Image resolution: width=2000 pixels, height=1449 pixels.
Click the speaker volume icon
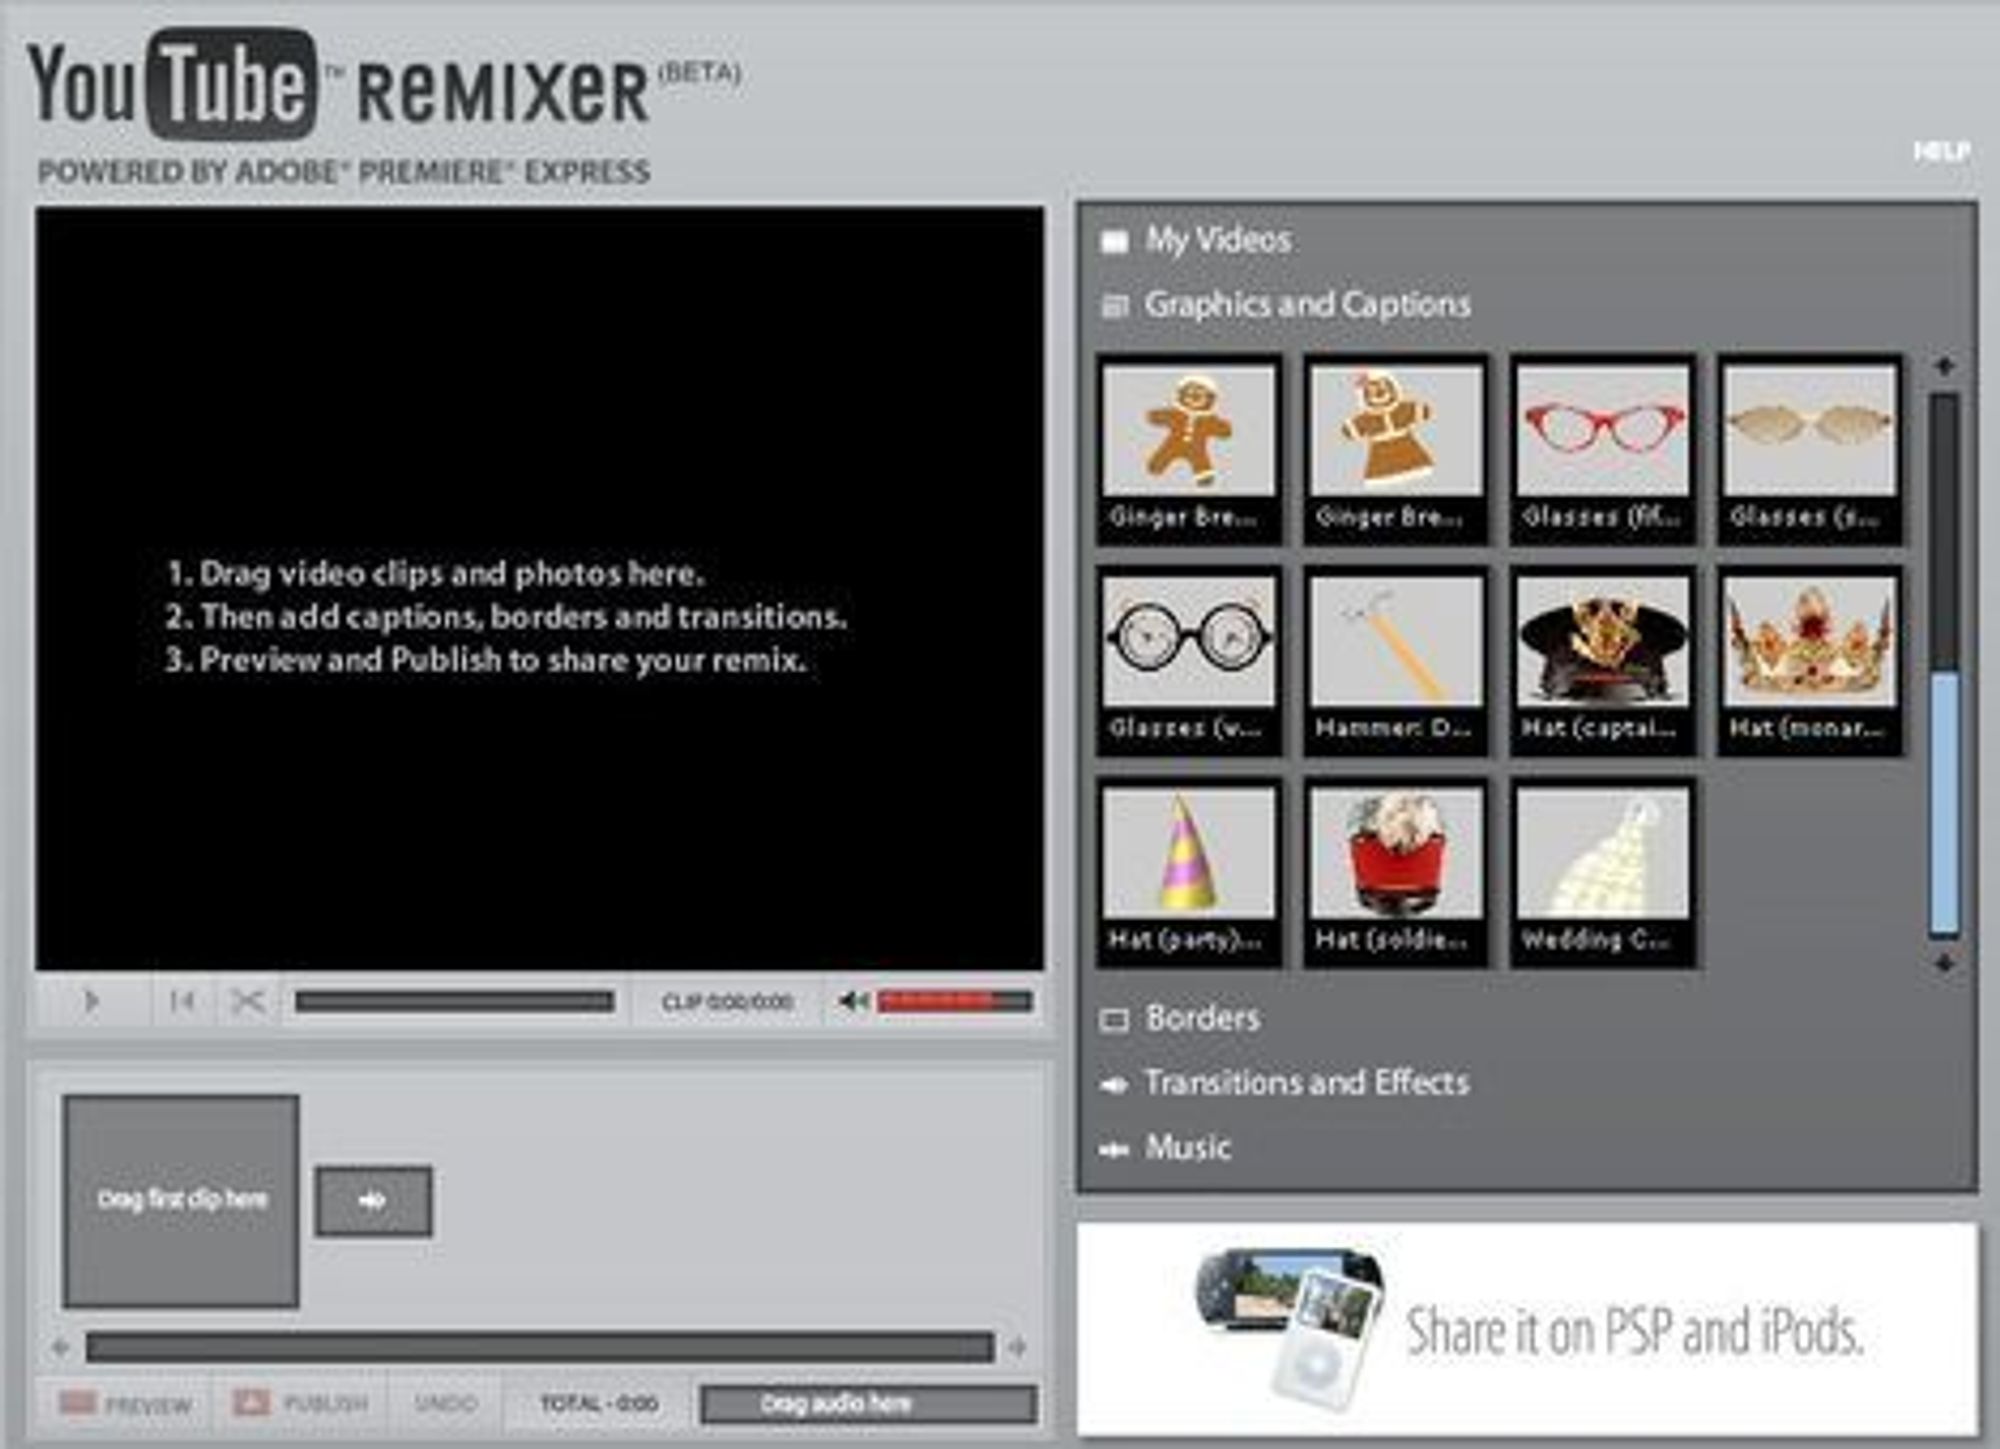coord(853,1001)
